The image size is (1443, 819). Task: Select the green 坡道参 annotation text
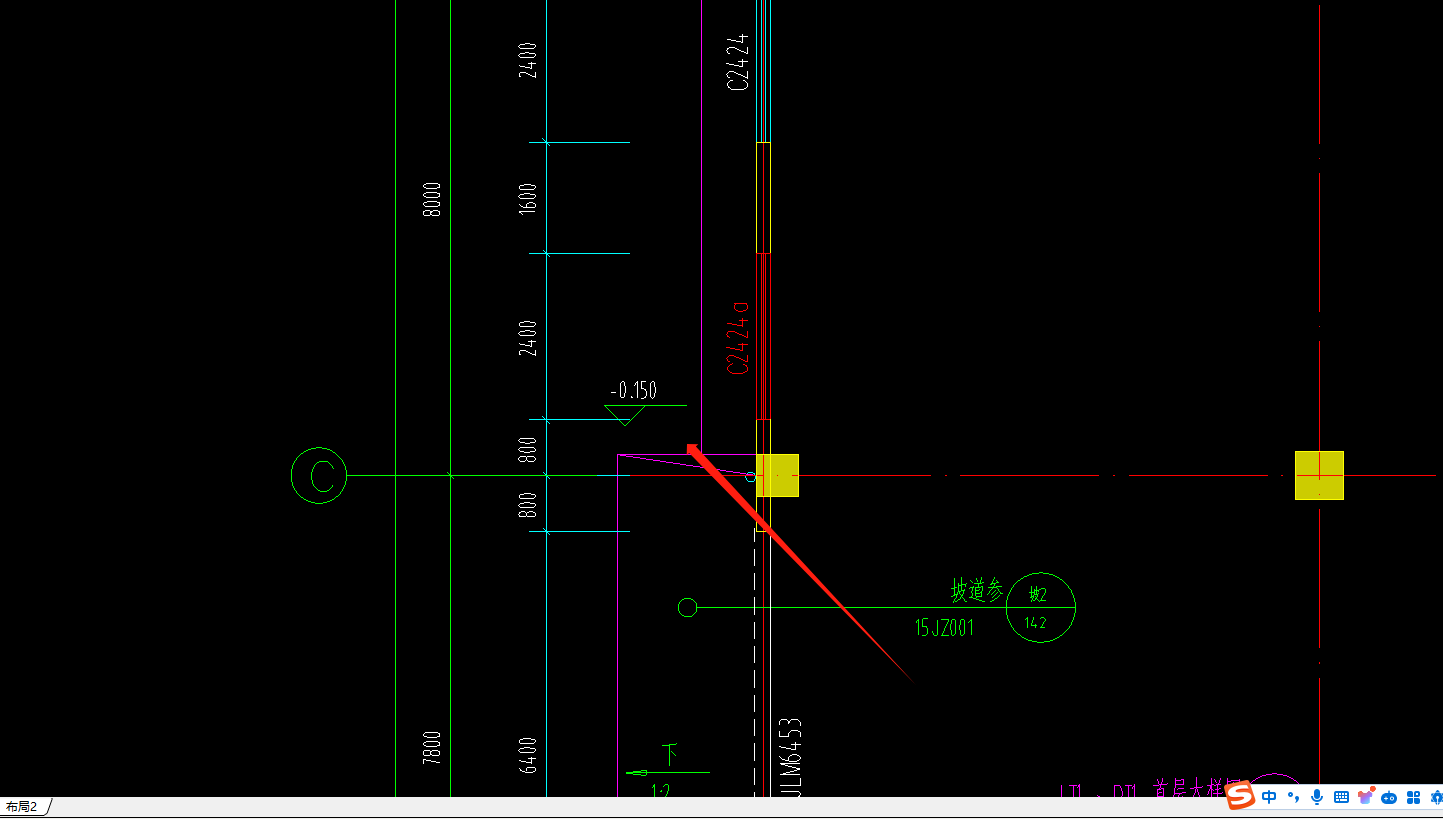[x=977, y=590]
